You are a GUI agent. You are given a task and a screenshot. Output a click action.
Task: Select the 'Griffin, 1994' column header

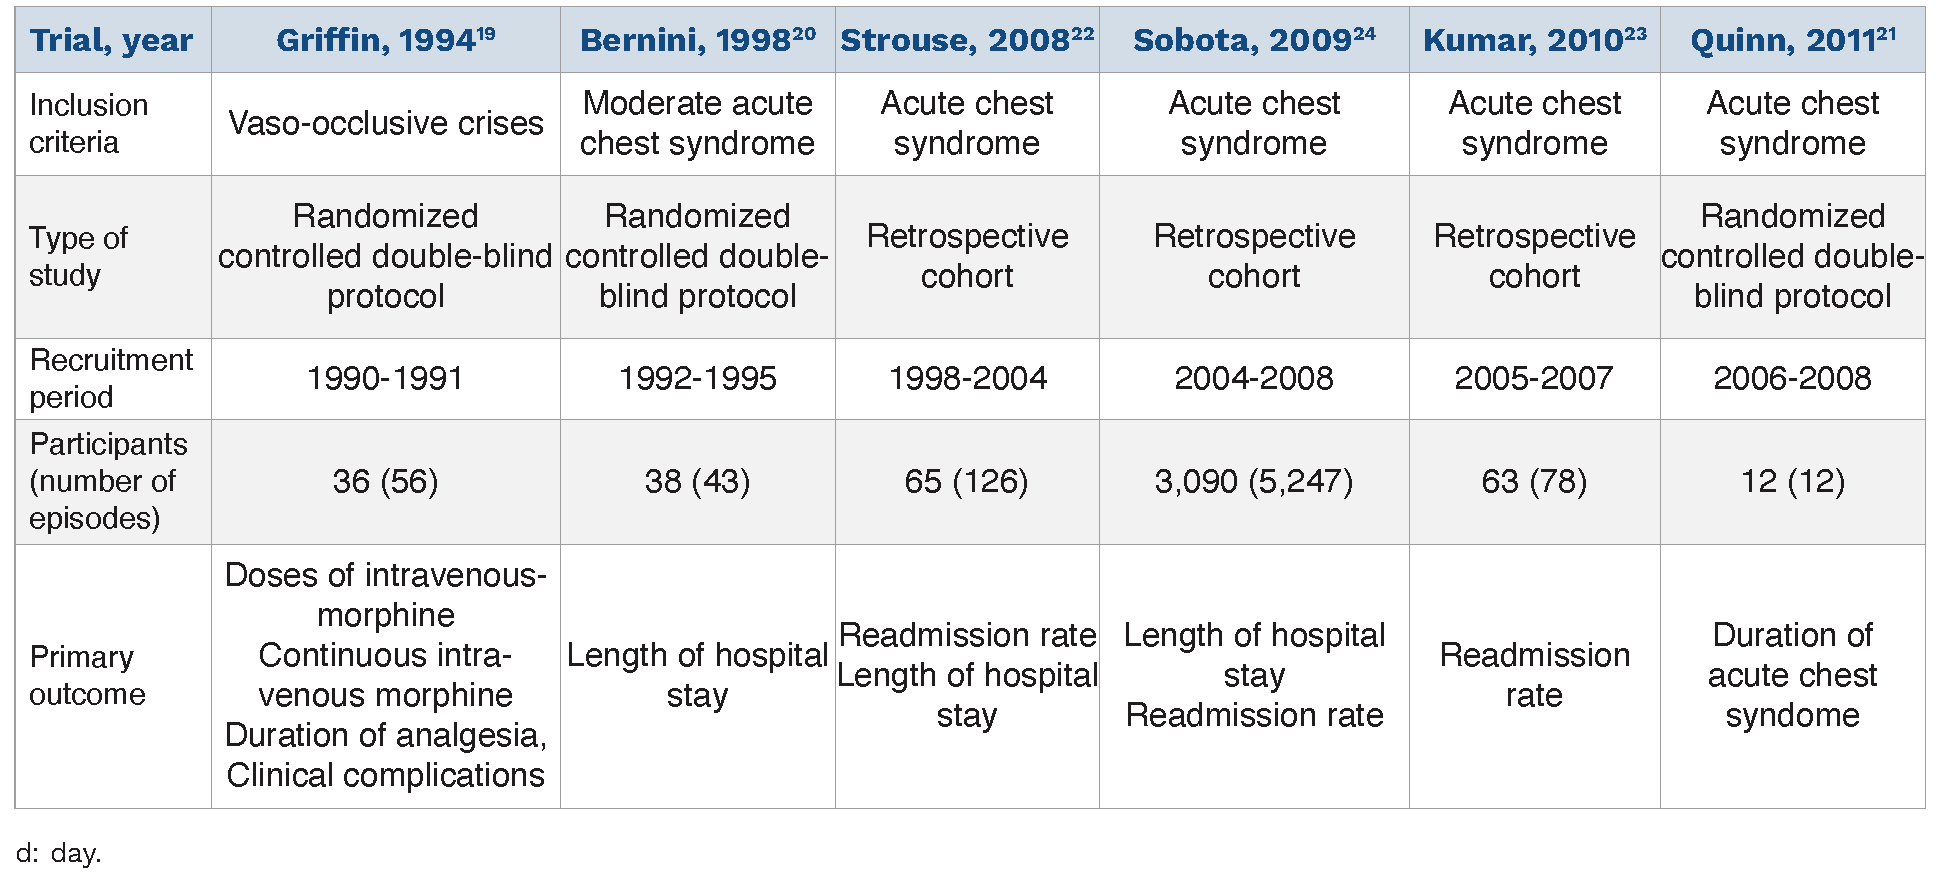click(375, 41)
